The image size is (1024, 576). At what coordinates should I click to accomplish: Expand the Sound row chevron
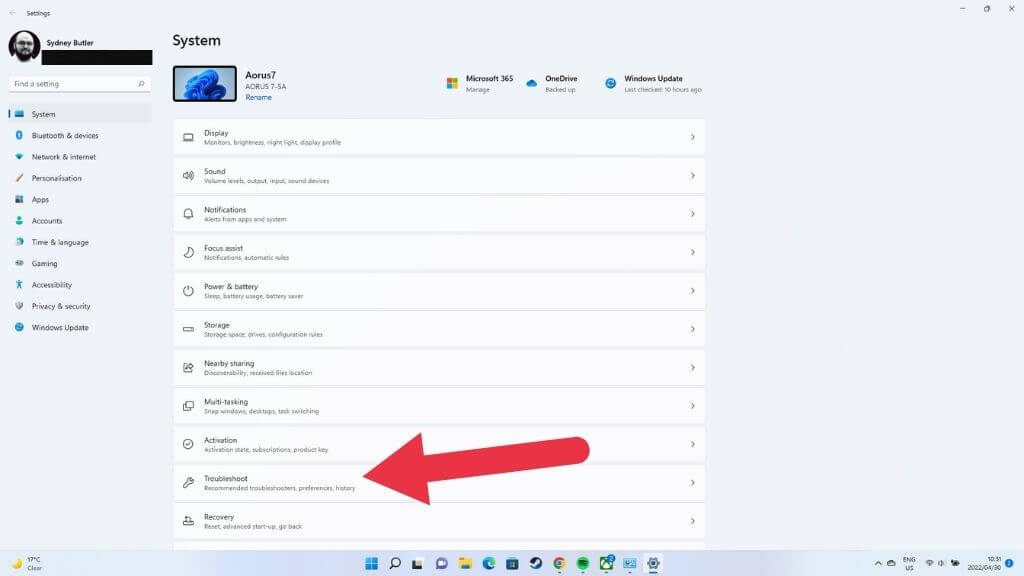[x=692, y=176]
